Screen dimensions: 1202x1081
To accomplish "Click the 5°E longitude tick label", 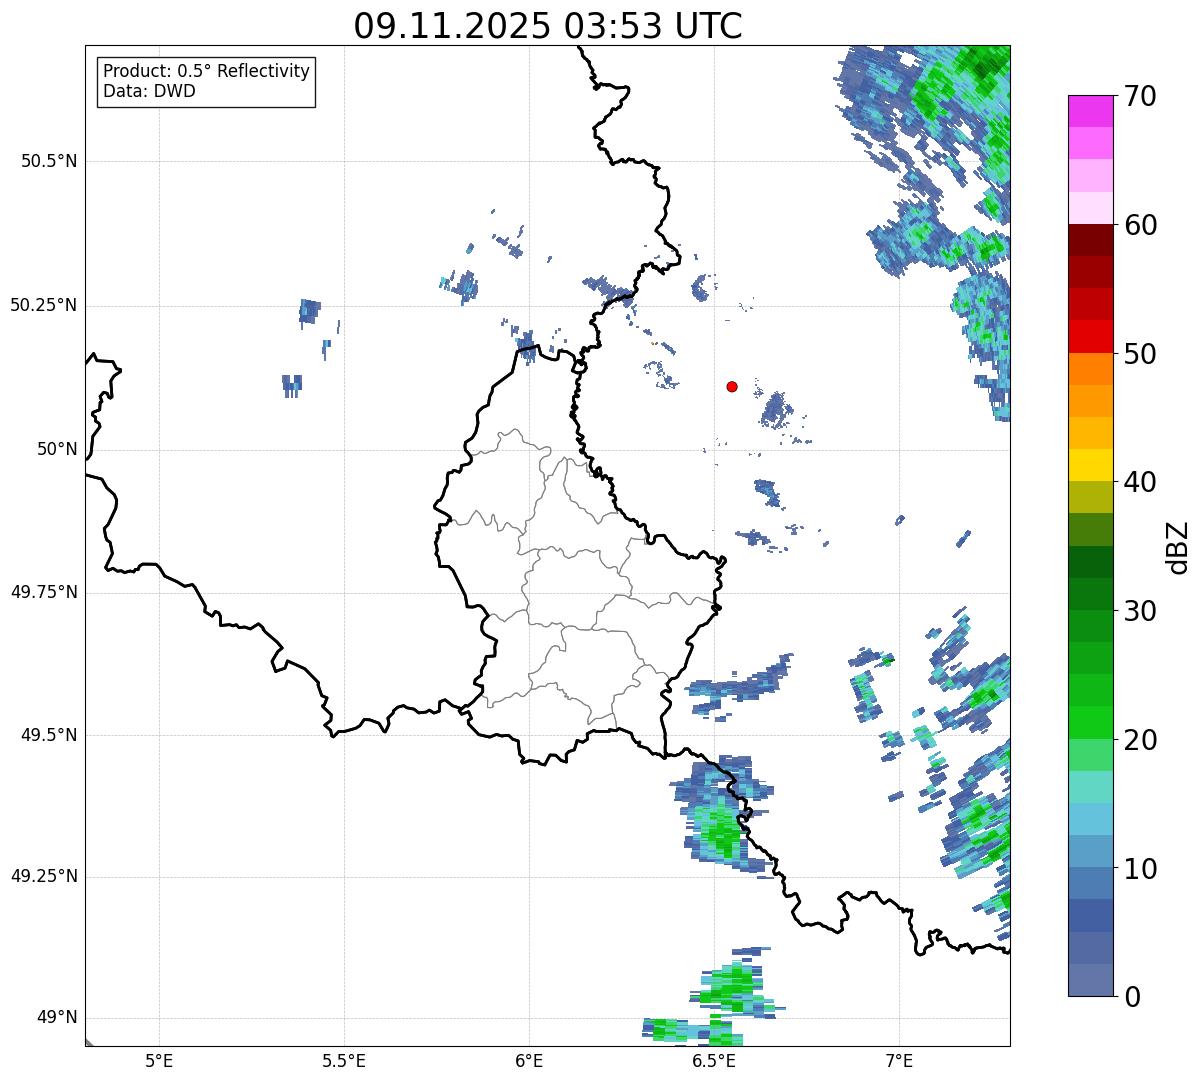I will click(159, 1061).
